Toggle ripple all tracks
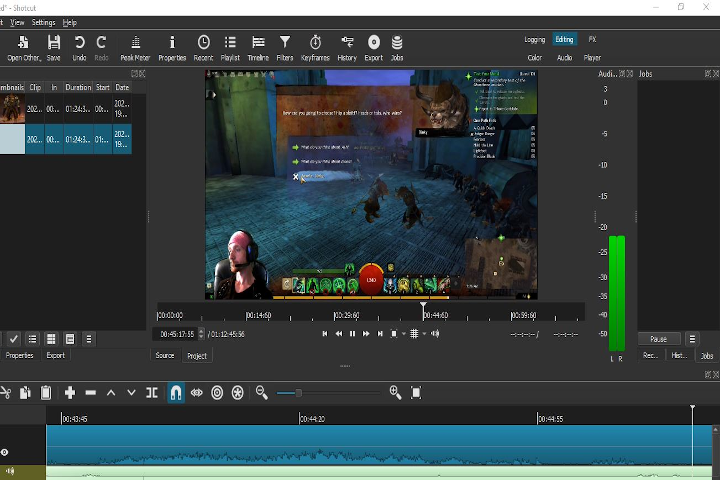This screenshot has width=720, height=480. (x=237, y=393)
